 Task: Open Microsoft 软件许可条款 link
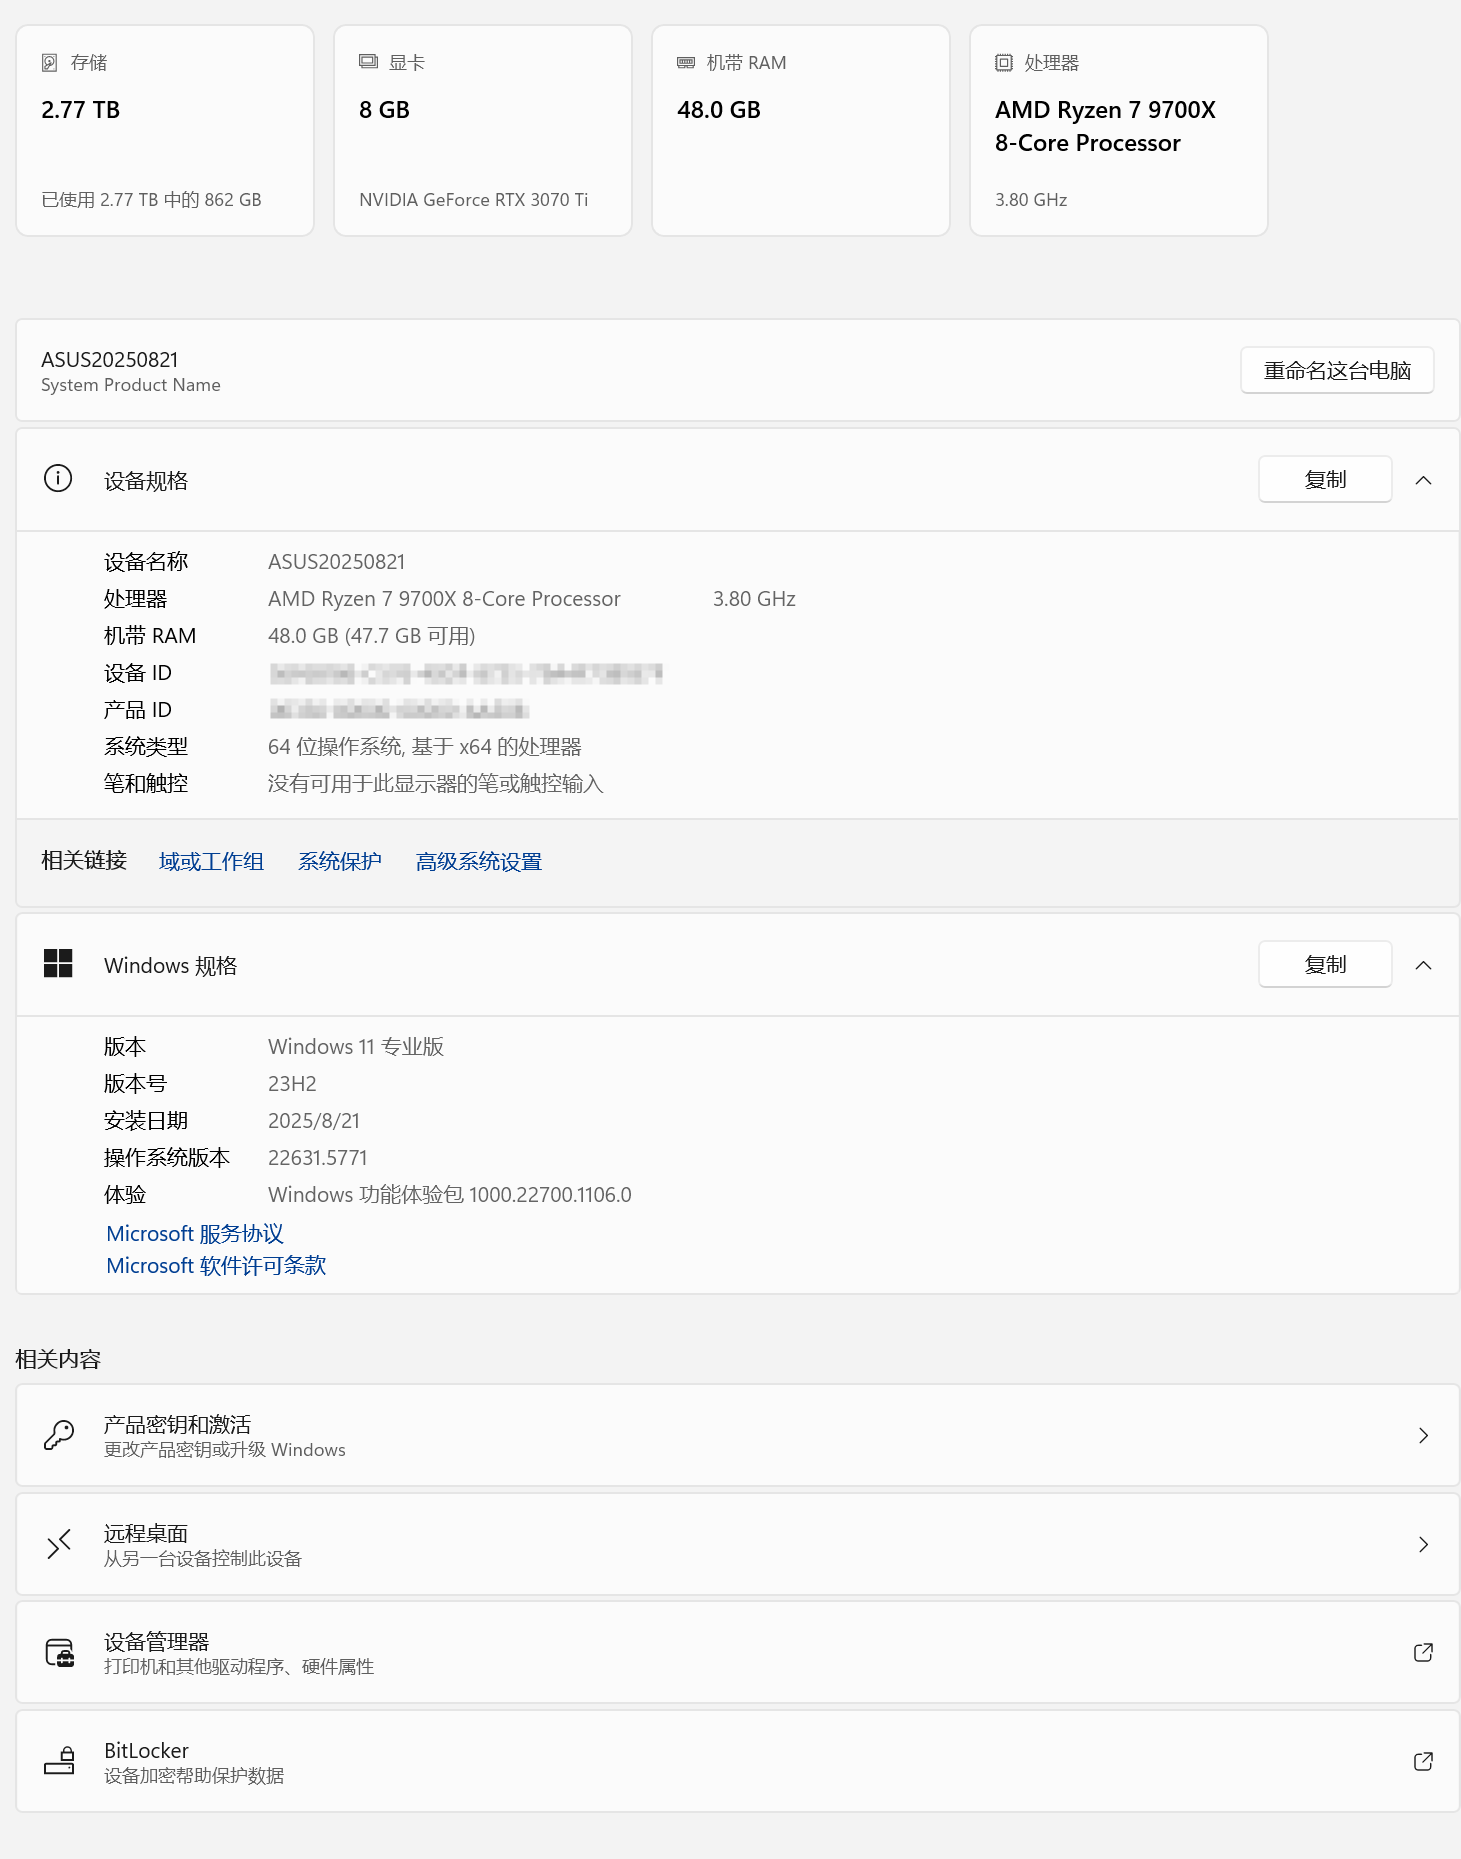216,1265
